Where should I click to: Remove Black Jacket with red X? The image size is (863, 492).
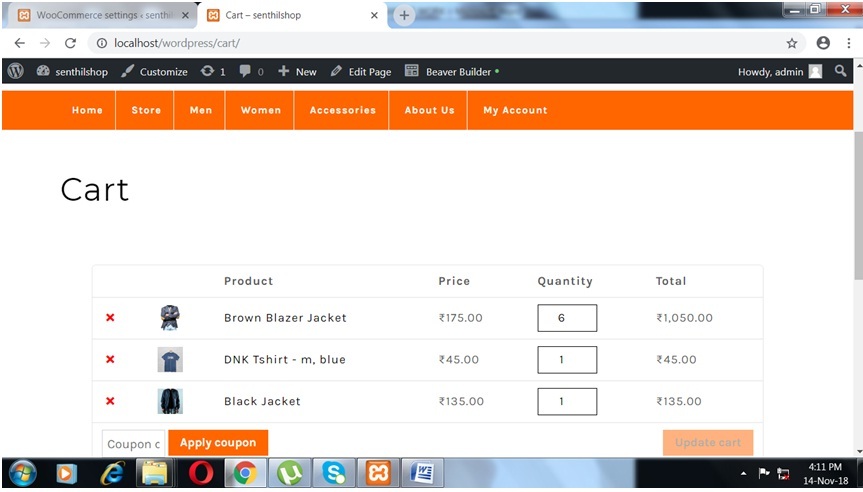tap(110, 401)
